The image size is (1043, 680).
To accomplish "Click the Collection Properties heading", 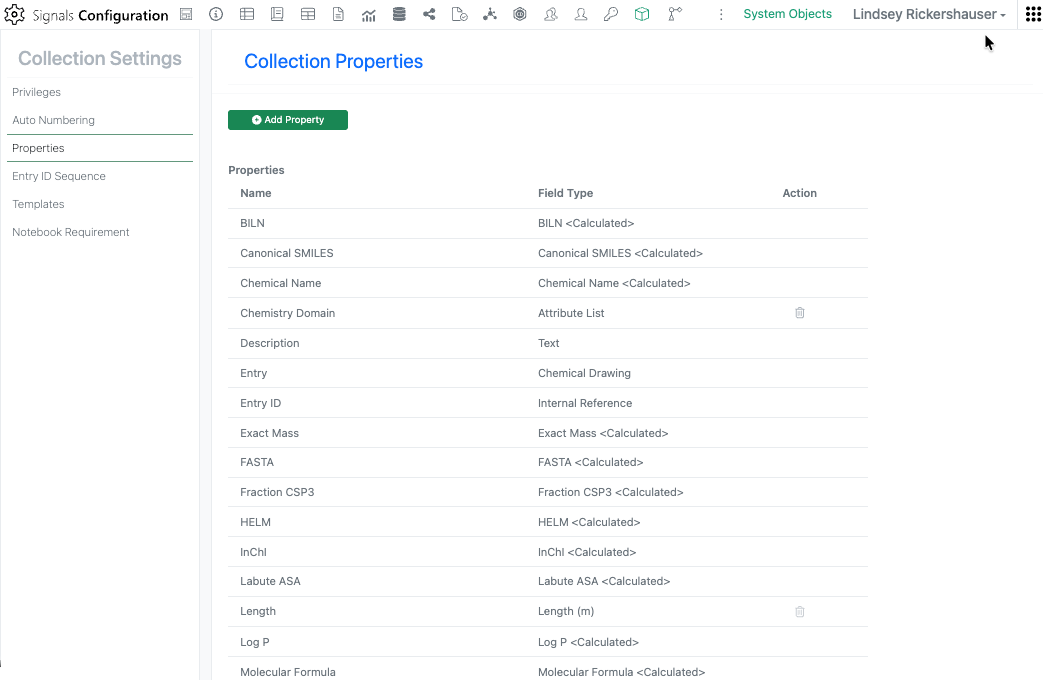I will tap(333, 61).
